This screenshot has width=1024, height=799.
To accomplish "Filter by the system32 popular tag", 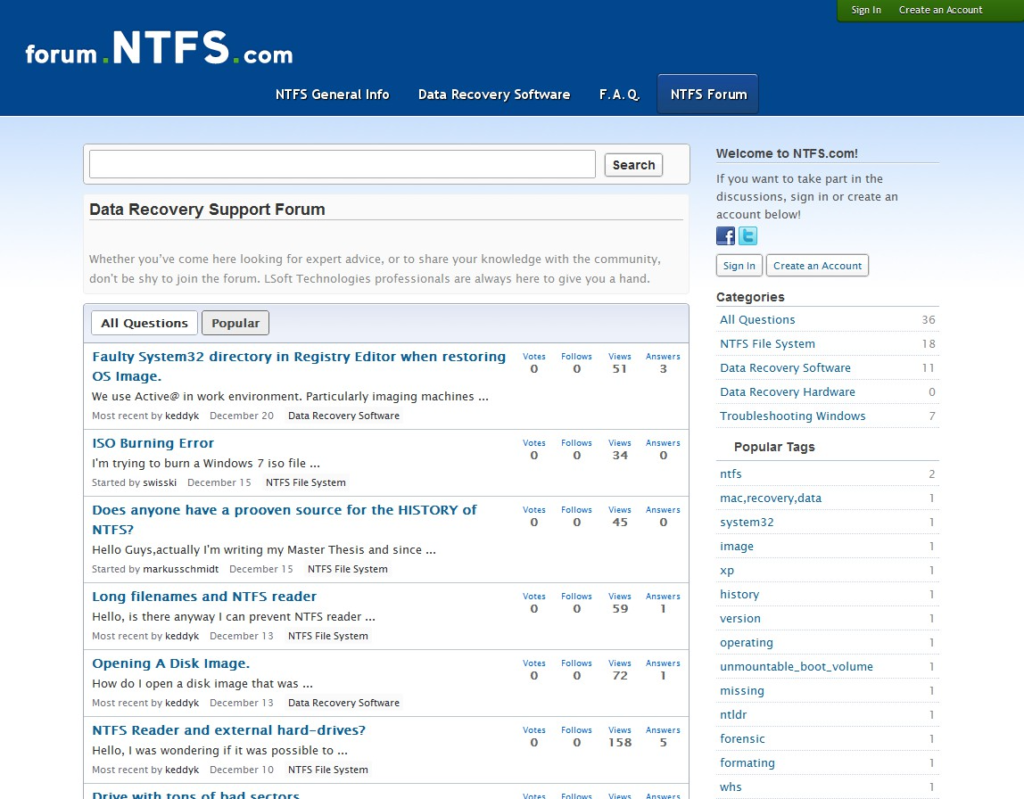I will click(x=746, y=522).
